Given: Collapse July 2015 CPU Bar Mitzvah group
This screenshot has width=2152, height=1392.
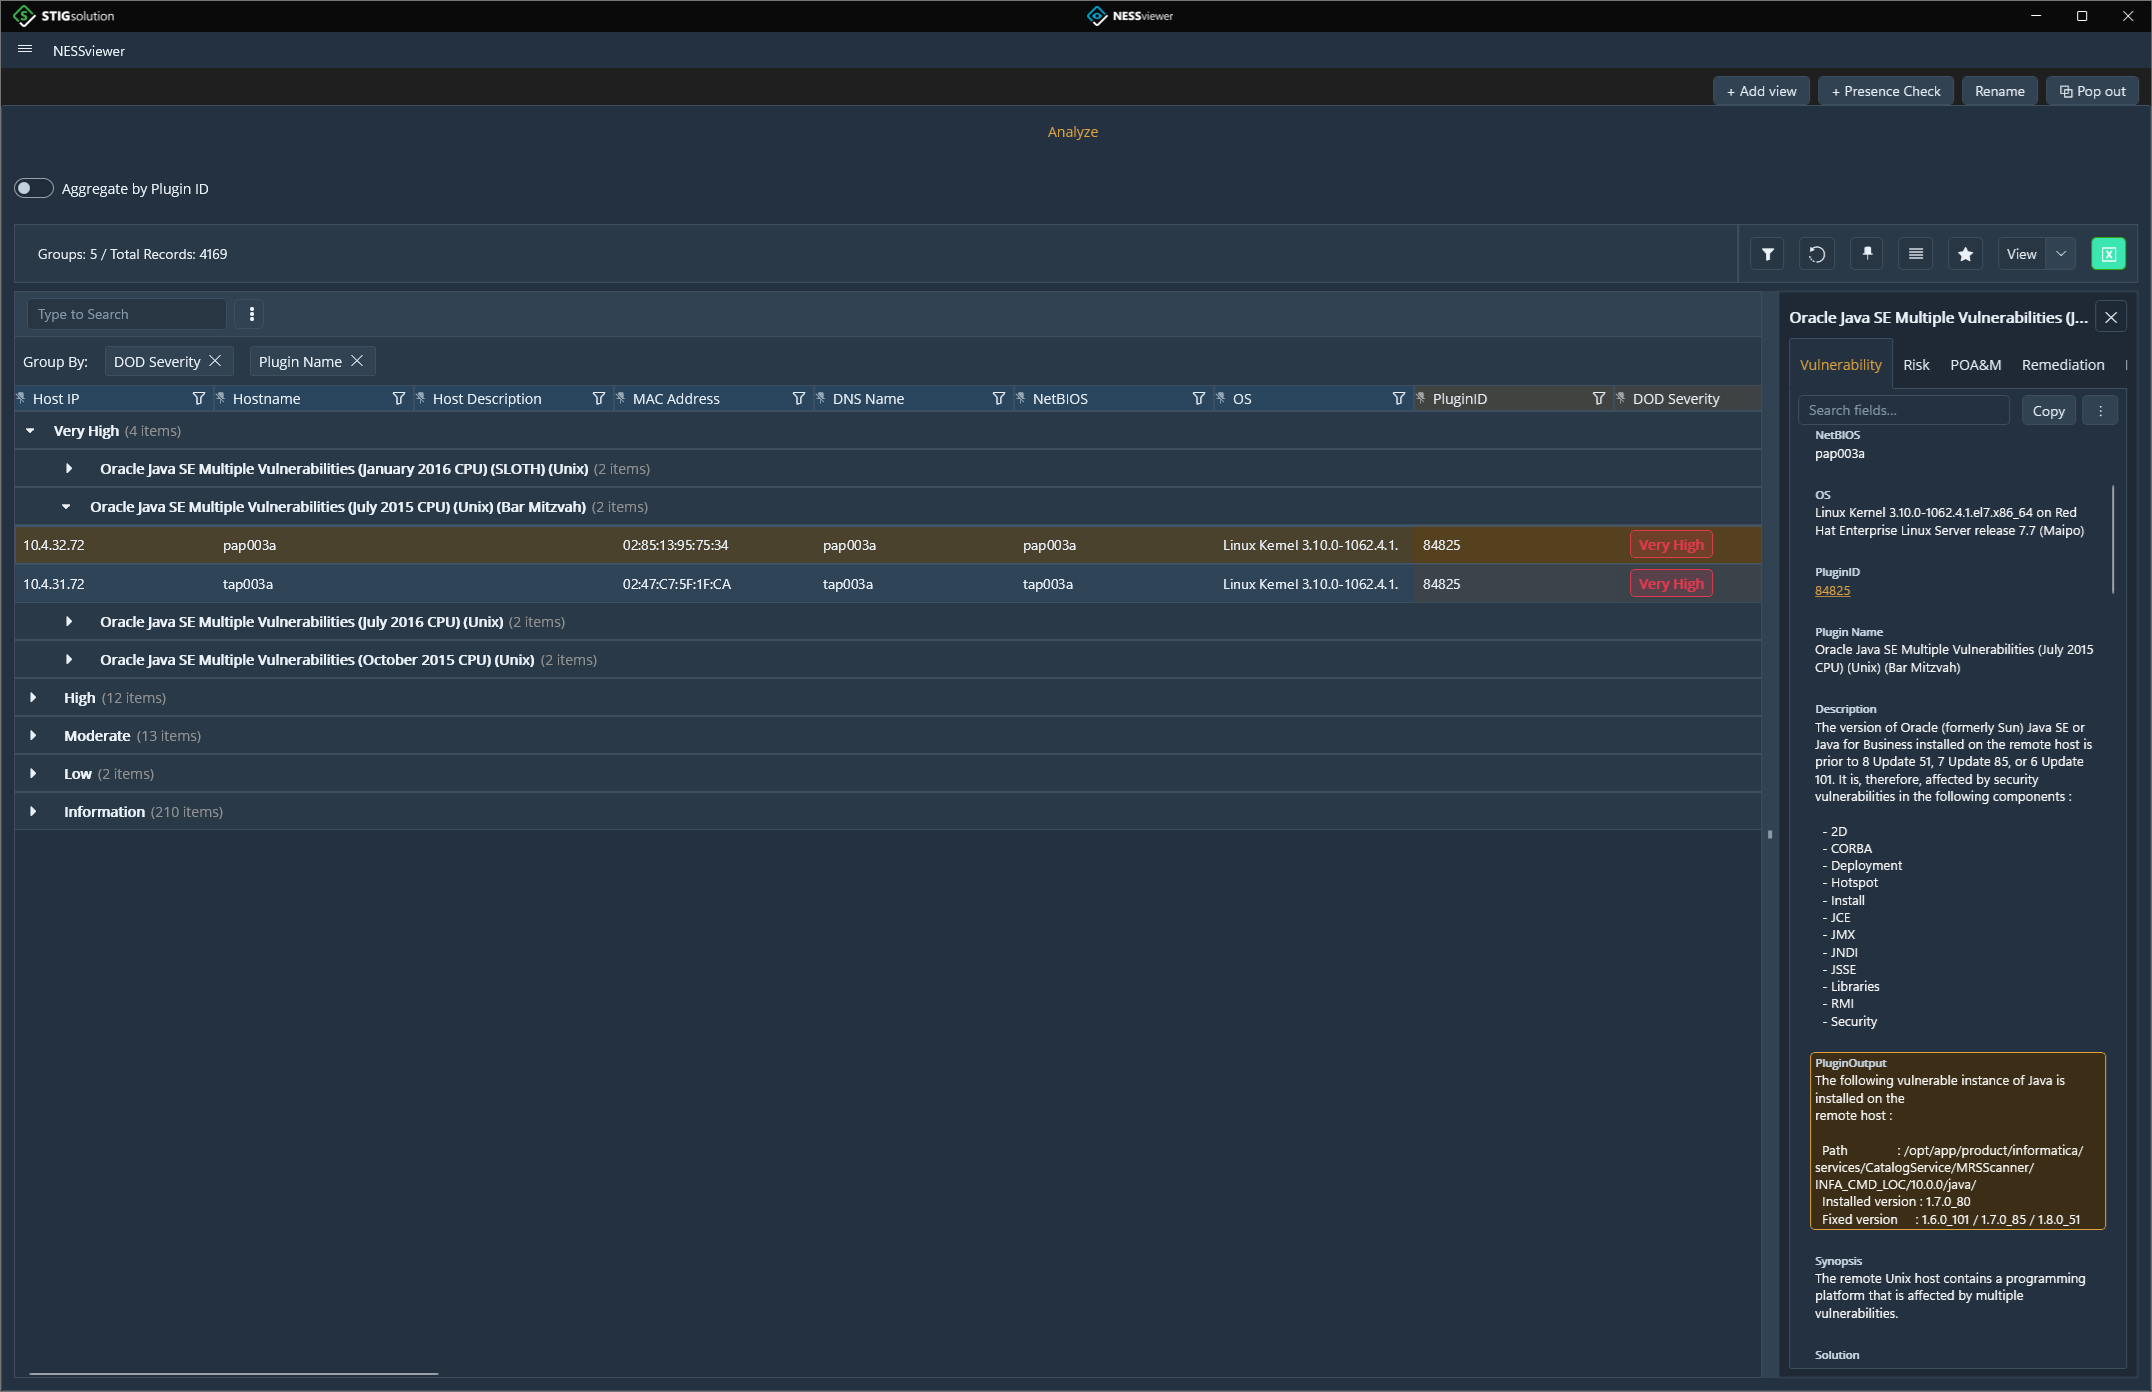Looking at the screenshot, I should coord(66,506).
